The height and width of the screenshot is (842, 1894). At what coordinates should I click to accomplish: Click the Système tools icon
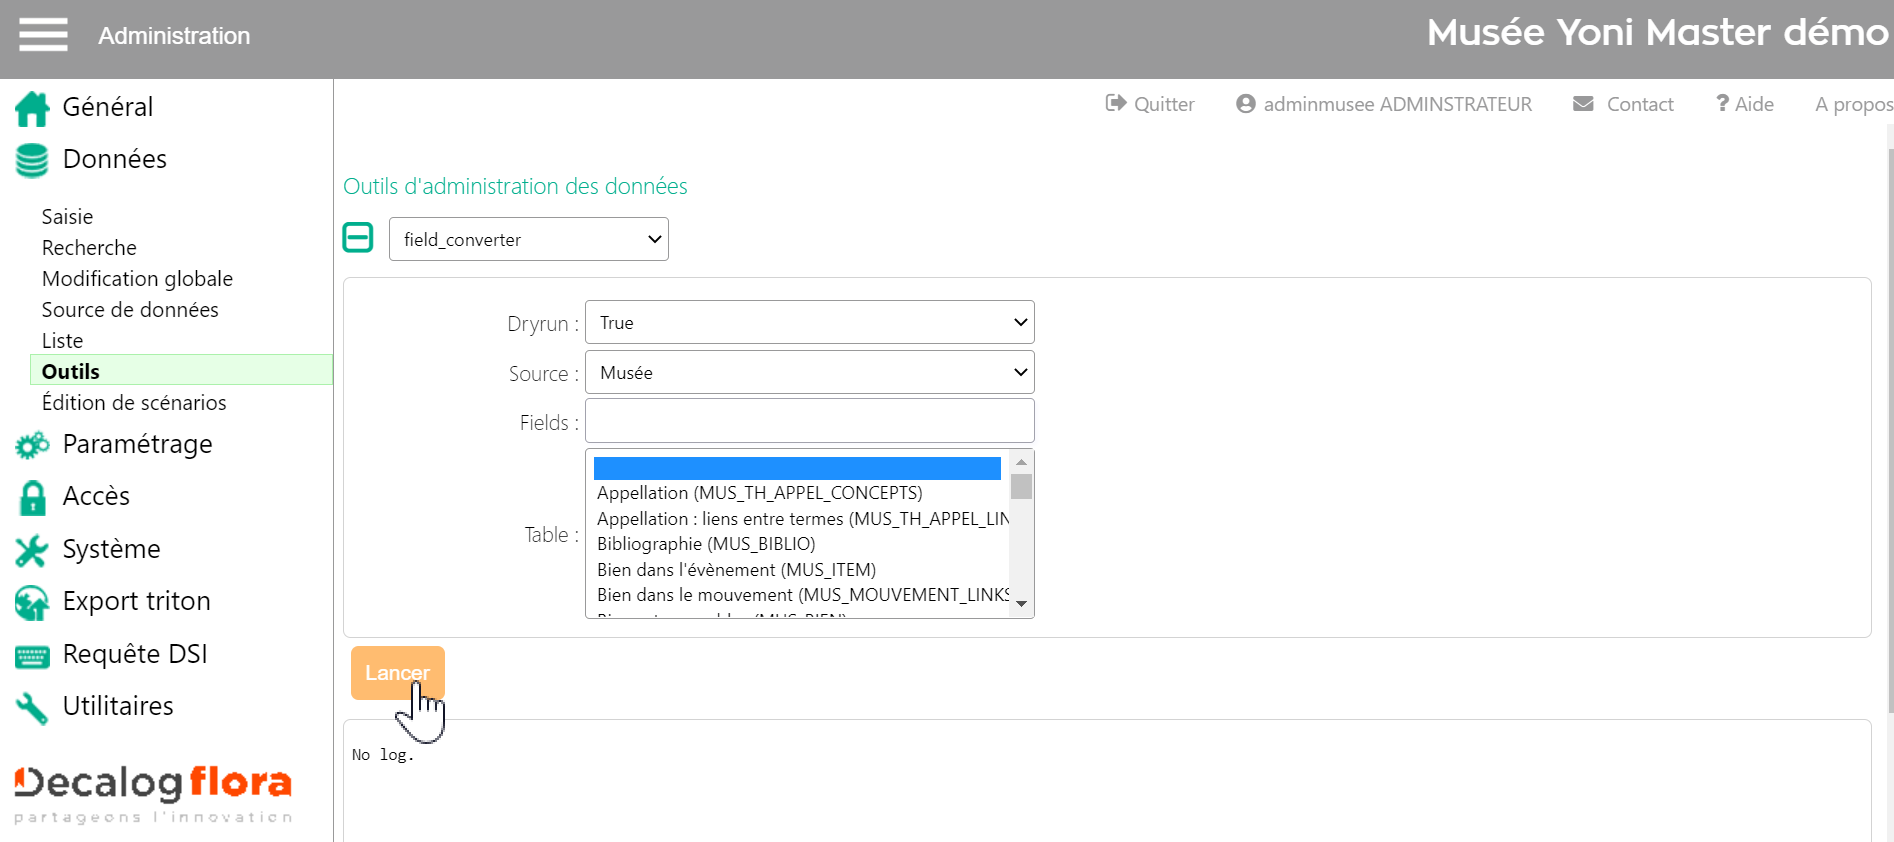click(x=32, y=550)
